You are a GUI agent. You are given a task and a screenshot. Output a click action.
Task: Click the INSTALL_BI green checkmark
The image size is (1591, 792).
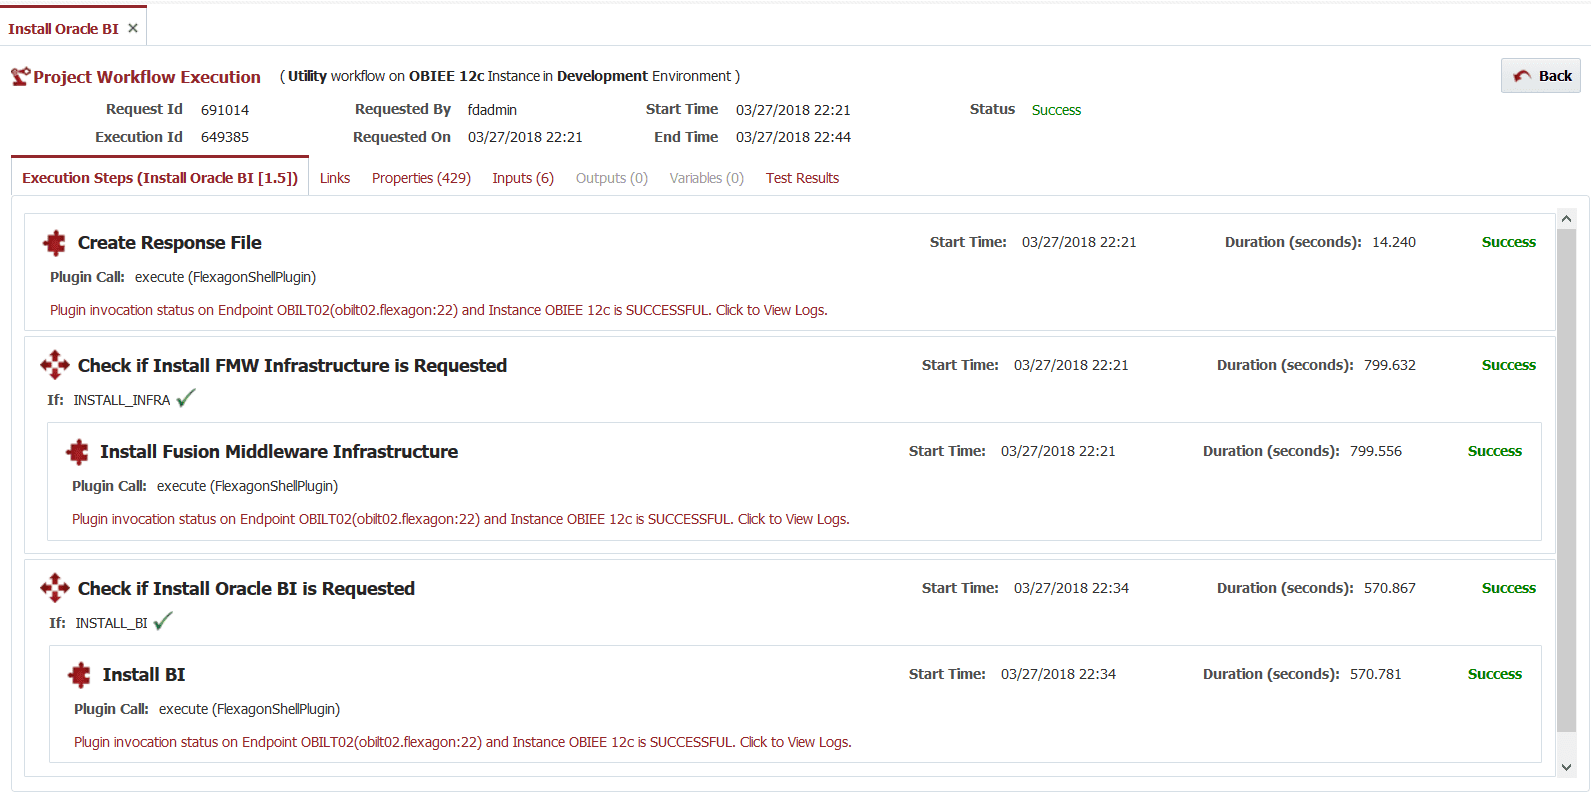pos(163,621)
